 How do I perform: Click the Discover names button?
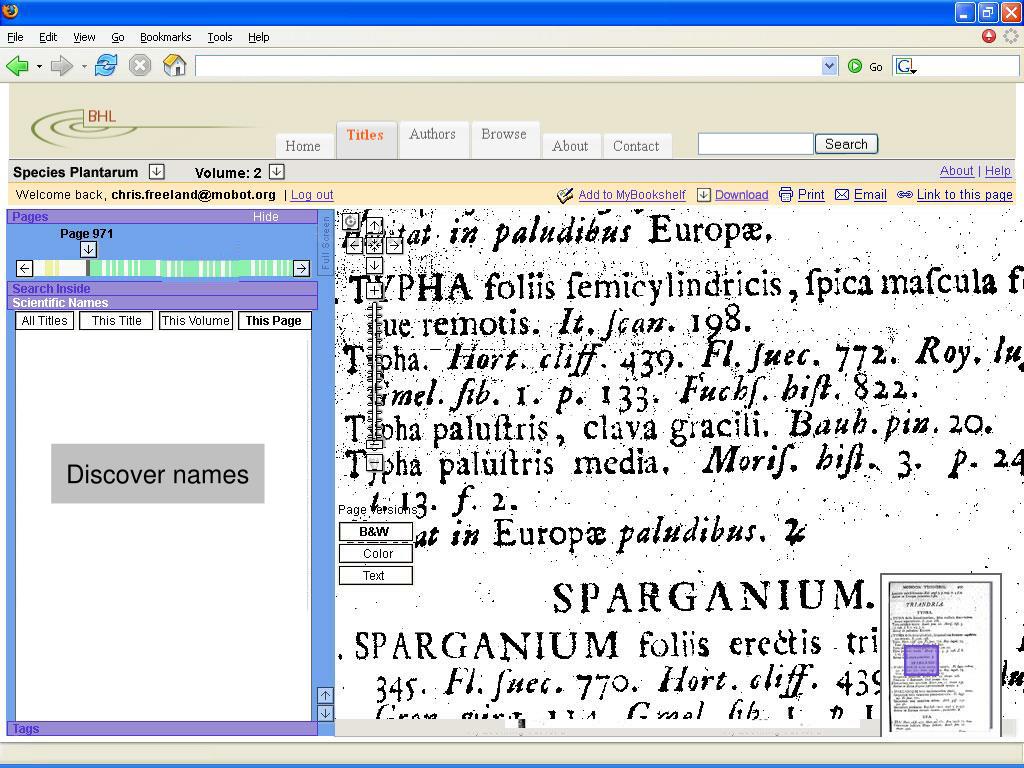(158, 474)
